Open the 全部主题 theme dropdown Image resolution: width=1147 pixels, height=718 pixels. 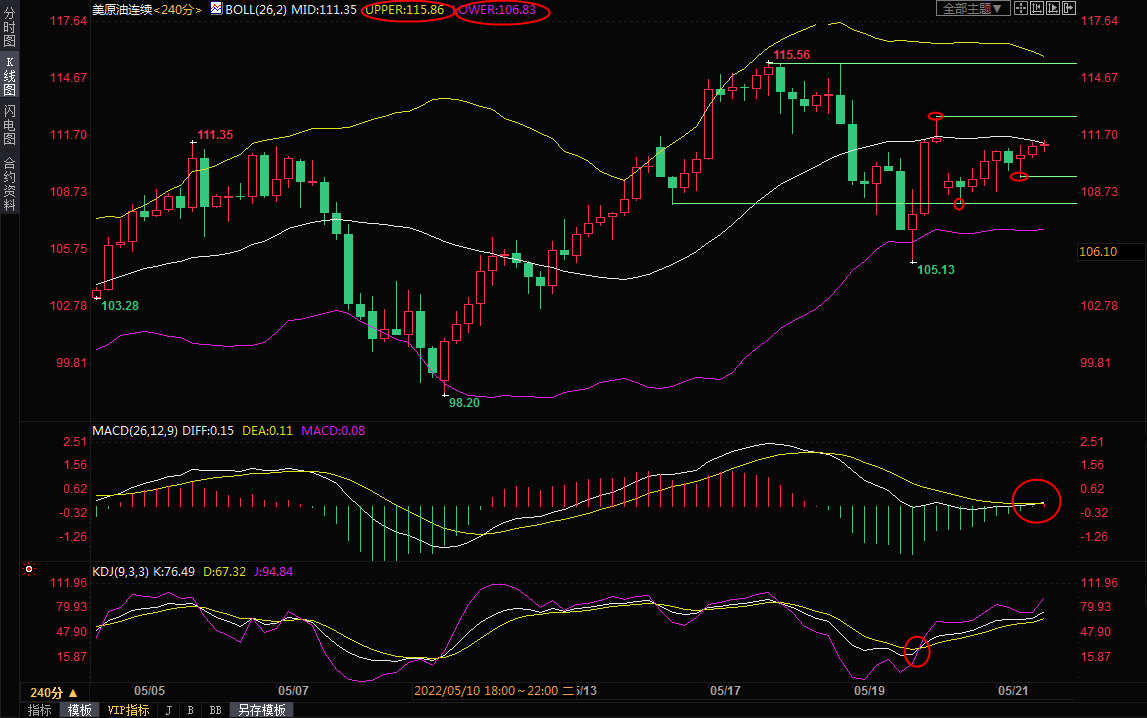tap(970, 9)
